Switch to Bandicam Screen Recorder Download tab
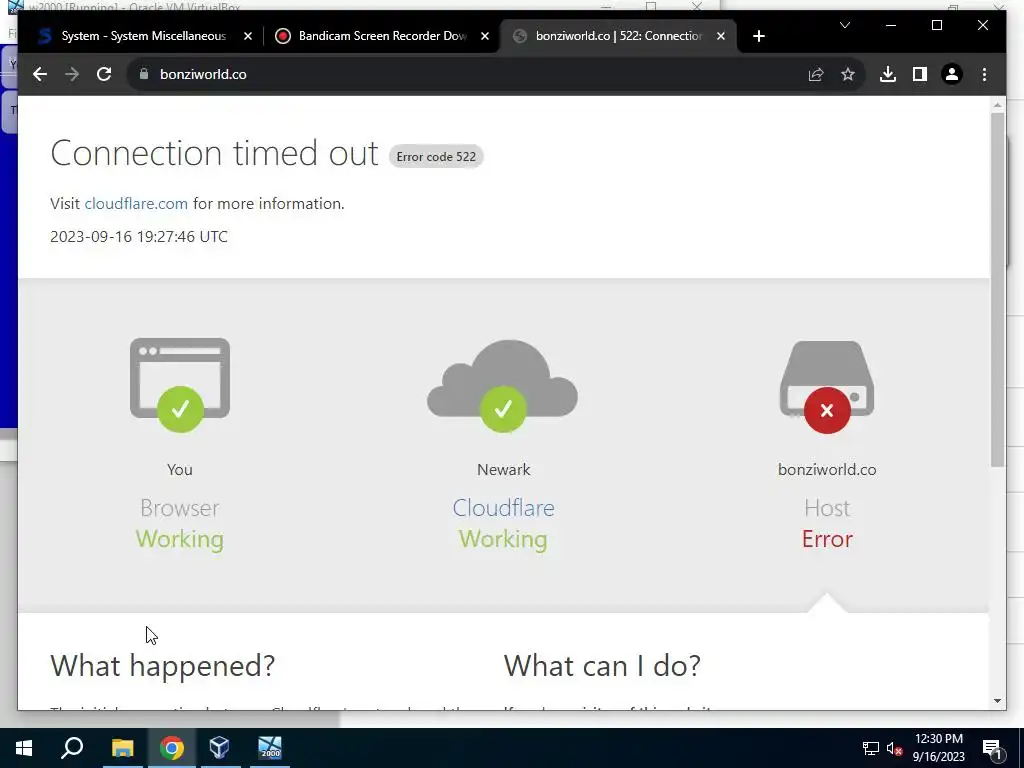Image resolution: width=1024 pixels, height=768 pixels. pyautogui.click(x=382, y=36)
